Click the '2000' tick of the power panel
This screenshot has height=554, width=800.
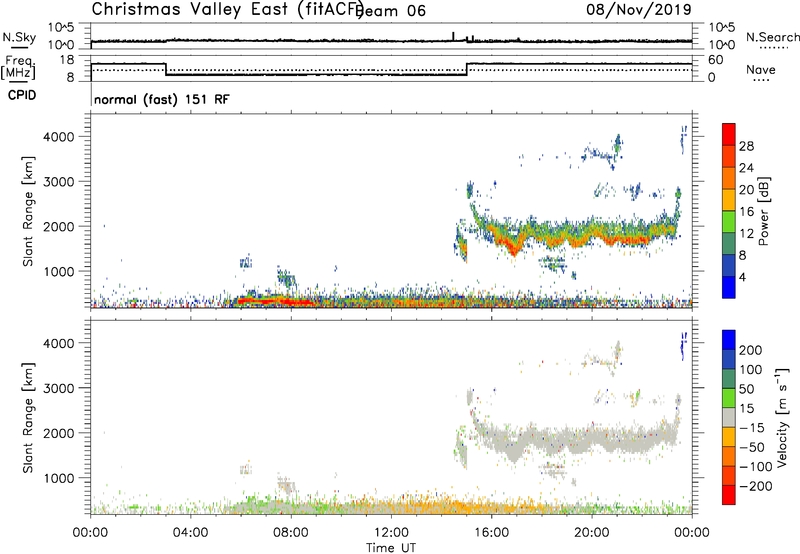[x=58, y=226]
